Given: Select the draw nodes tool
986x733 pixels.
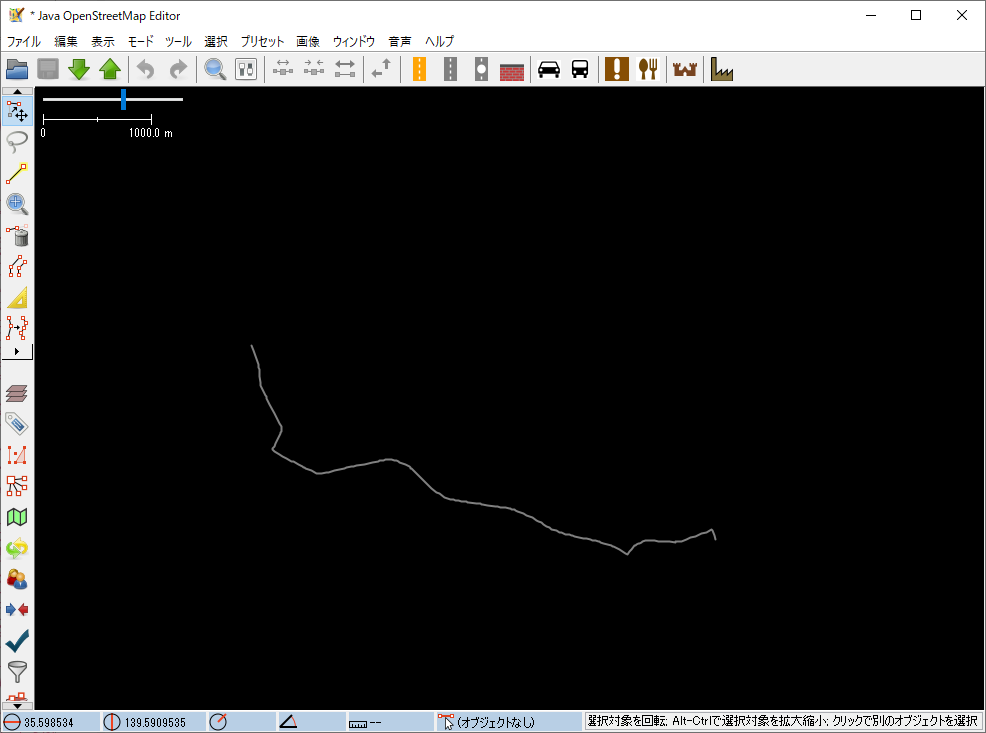Looking at the screenshot, I should point(17,173).
